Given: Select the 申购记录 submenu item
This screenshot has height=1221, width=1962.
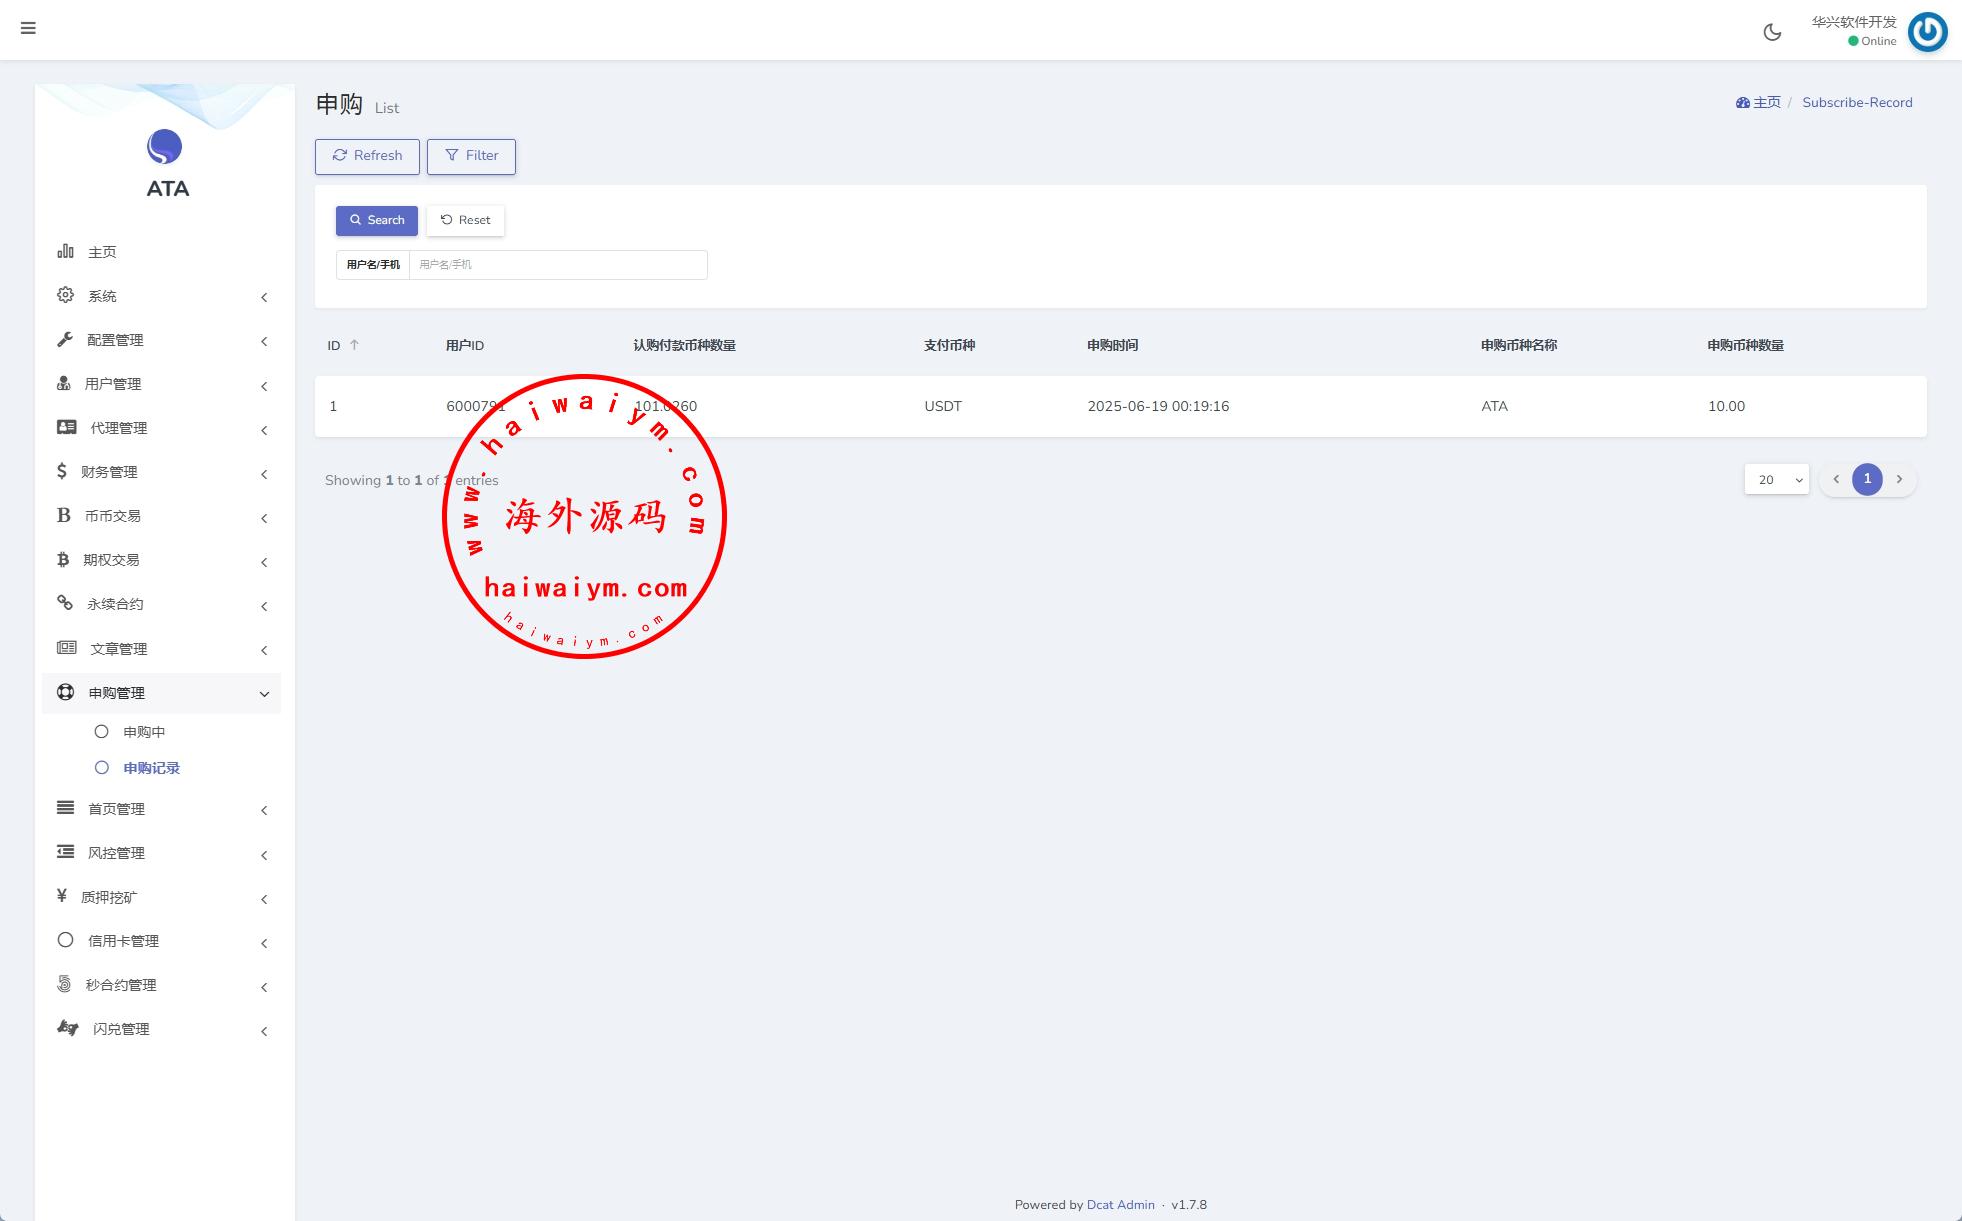Looking at the screenshot, I should coord(151,768).
